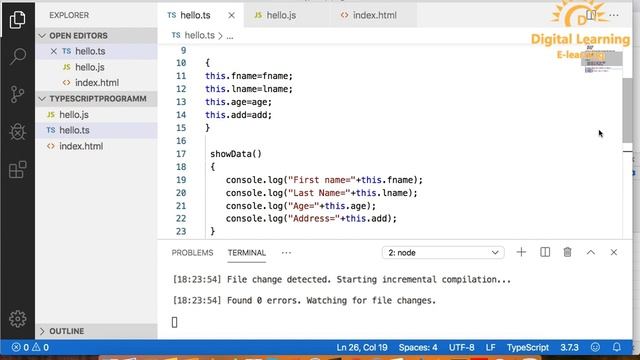Kill terminal with trash icon
This screenshot has height=360, width=640.
coord(567,252)
